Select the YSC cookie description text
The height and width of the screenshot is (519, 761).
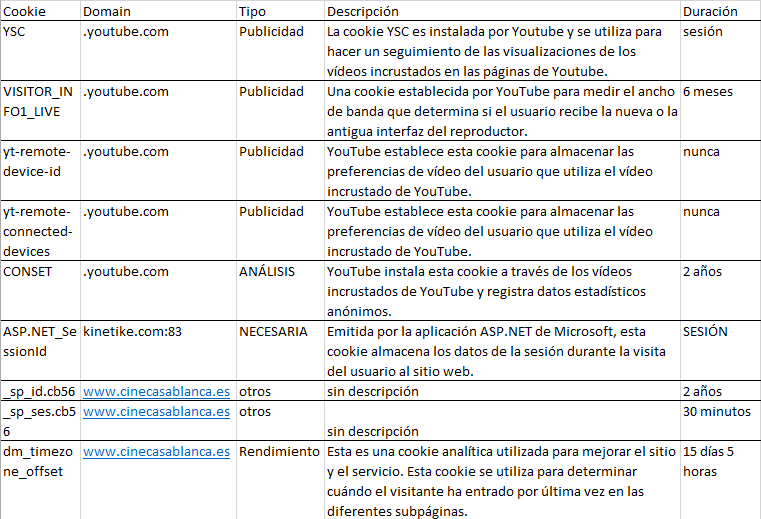(494, 51)
